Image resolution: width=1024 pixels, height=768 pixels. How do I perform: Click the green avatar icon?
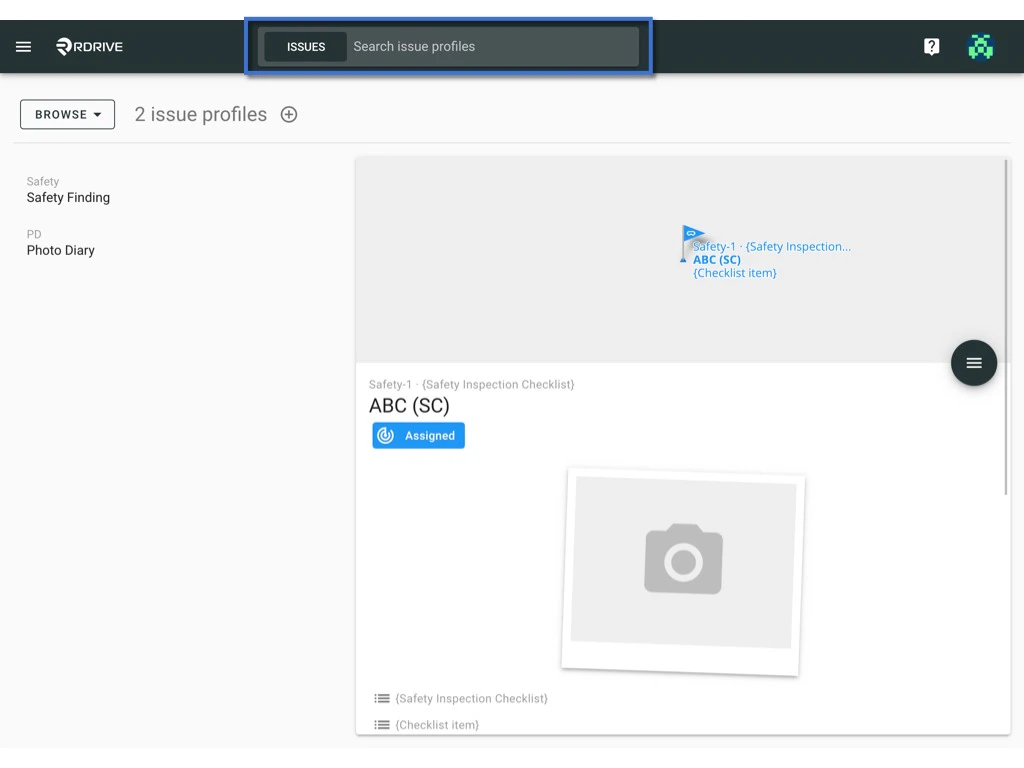pyautogui.click(x=980, y=46)
